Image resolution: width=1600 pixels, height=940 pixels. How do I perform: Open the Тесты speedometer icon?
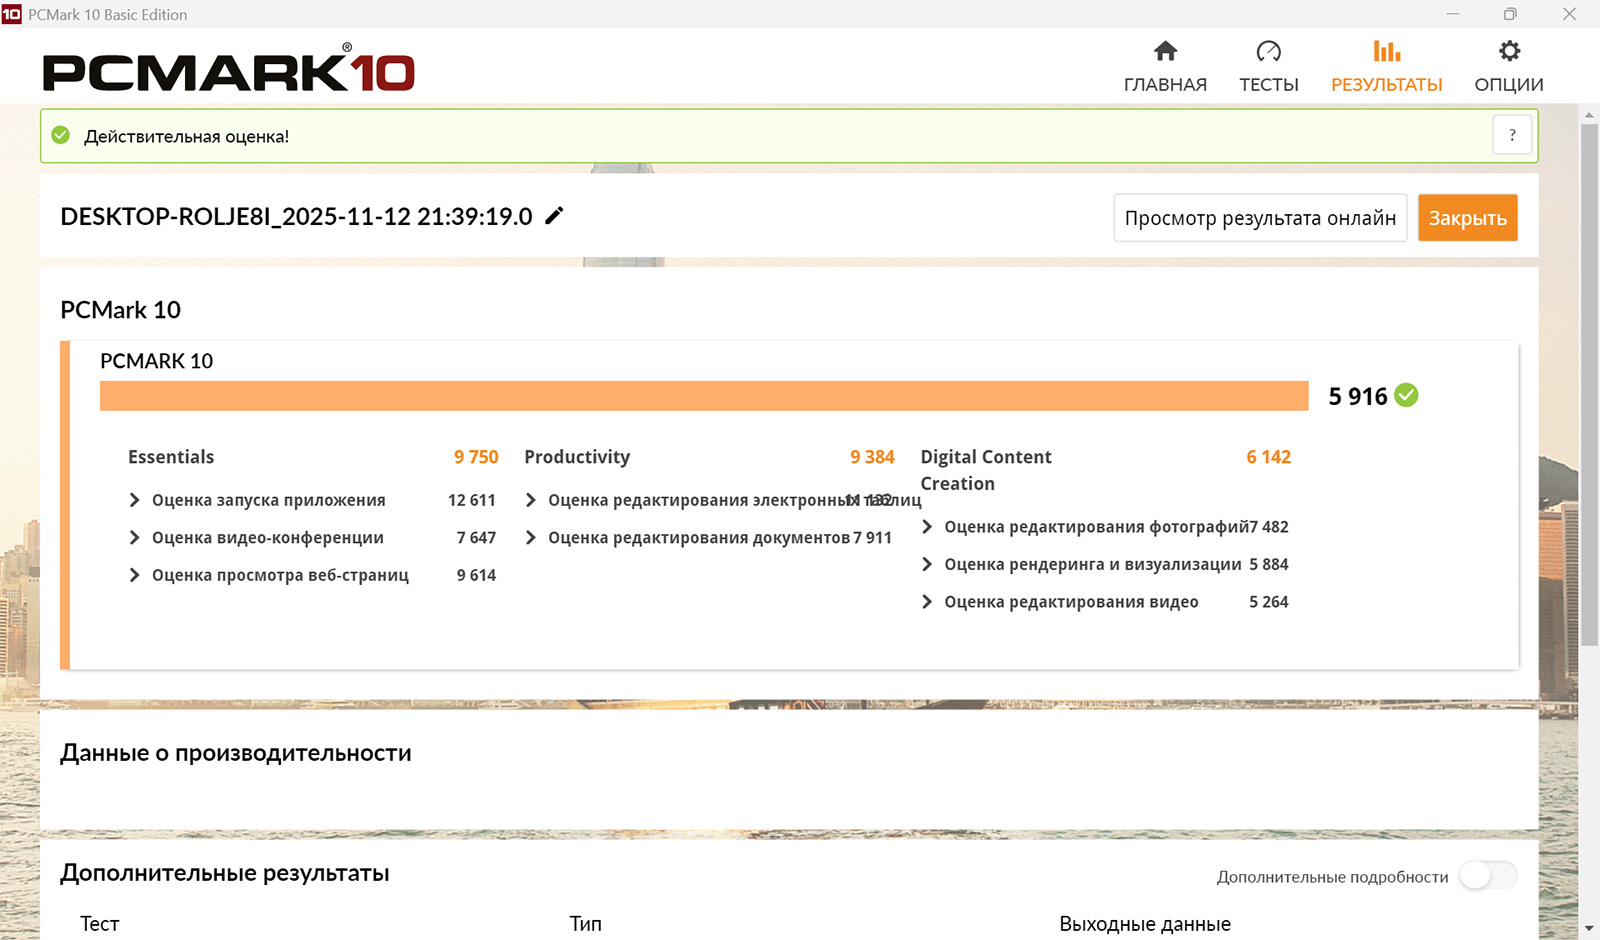coord(1268,51)
